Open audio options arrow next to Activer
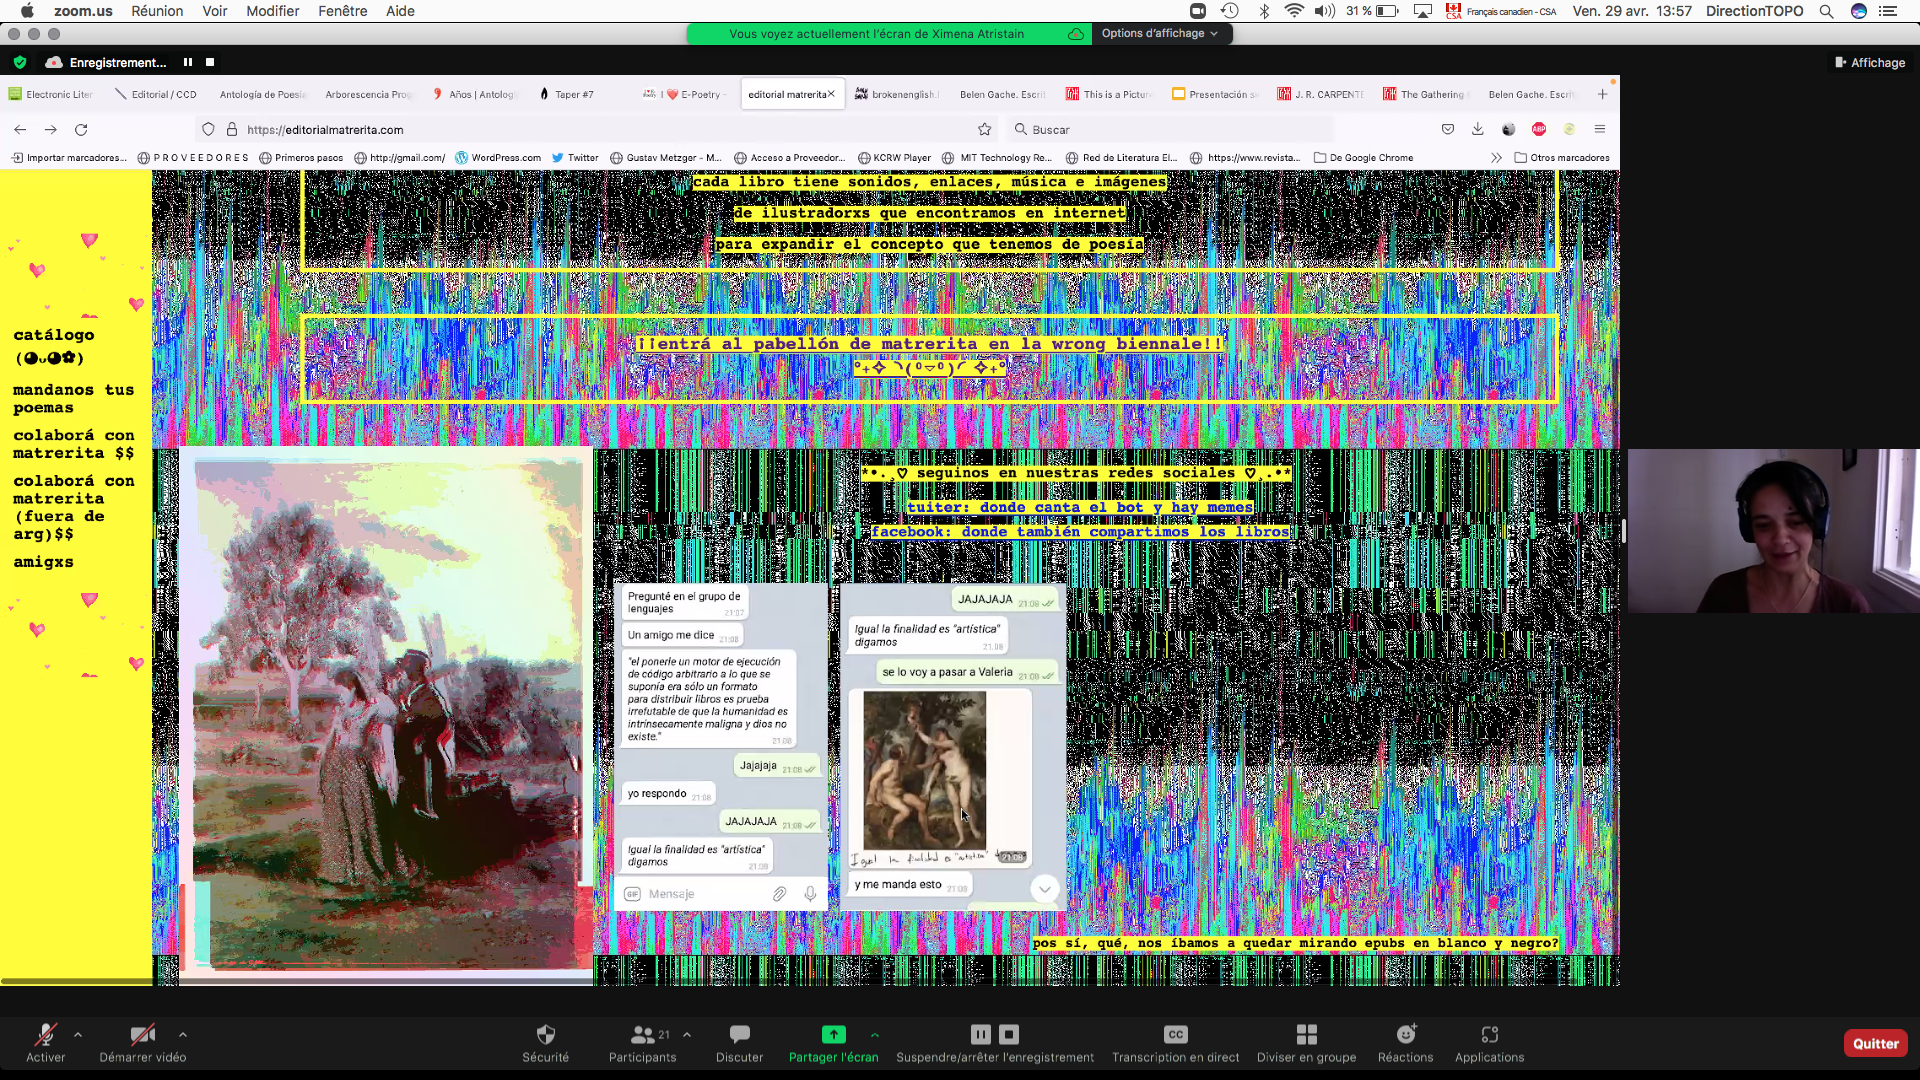Viewport: 1920px width, 1080px height. (78, 1035)
